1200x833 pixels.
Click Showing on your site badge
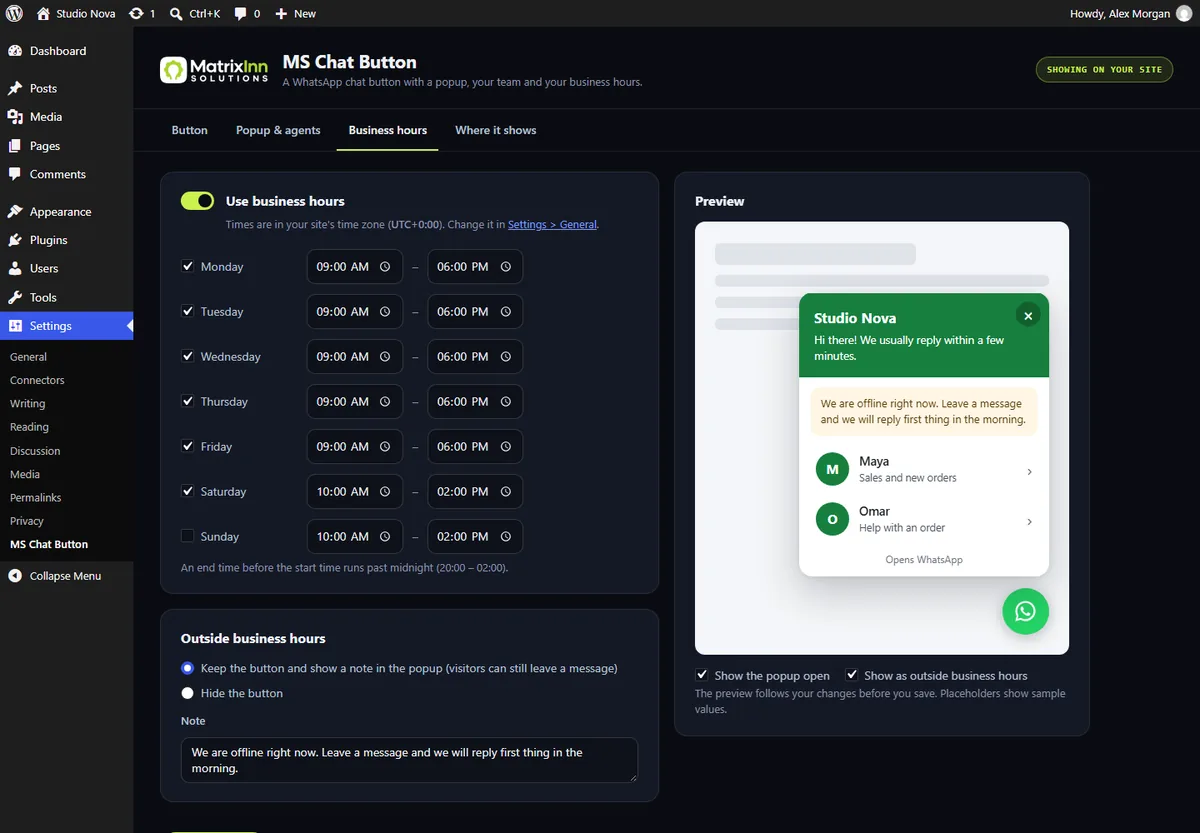(x=1104, y=69)
